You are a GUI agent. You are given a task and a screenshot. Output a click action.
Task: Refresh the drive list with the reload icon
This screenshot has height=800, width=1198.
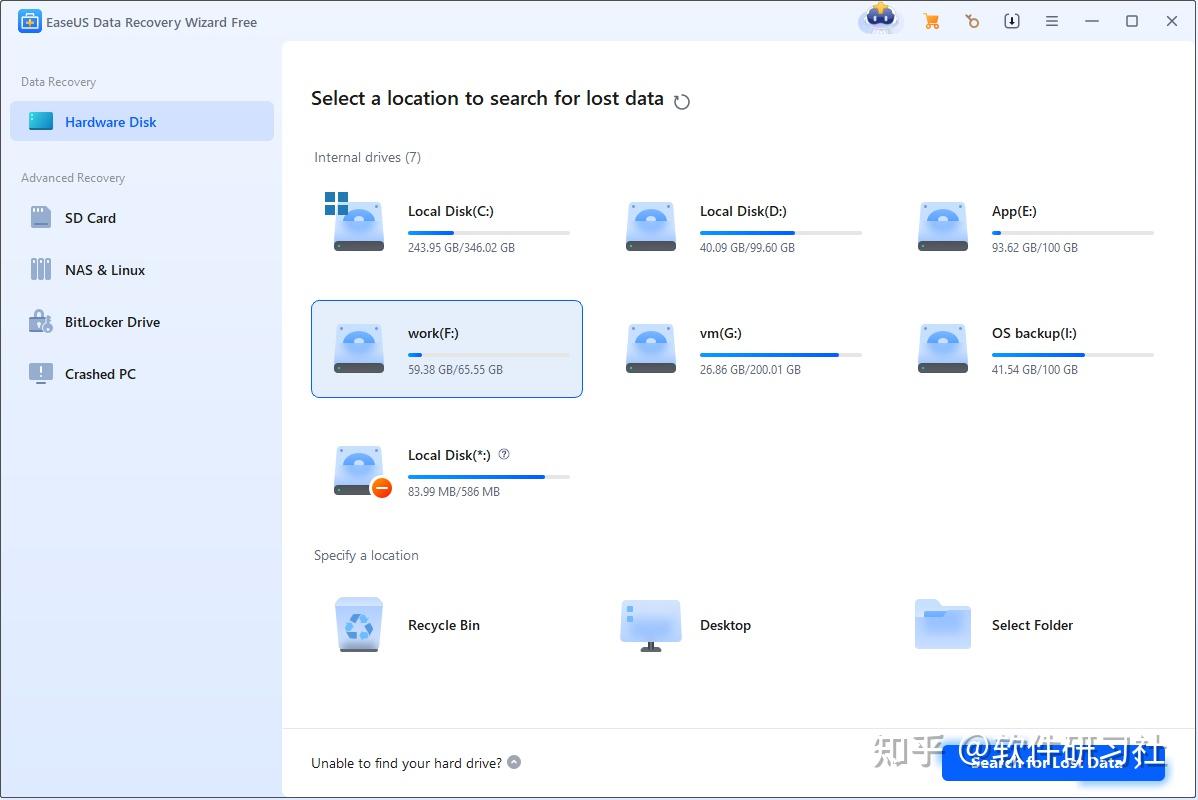[682, 102]
